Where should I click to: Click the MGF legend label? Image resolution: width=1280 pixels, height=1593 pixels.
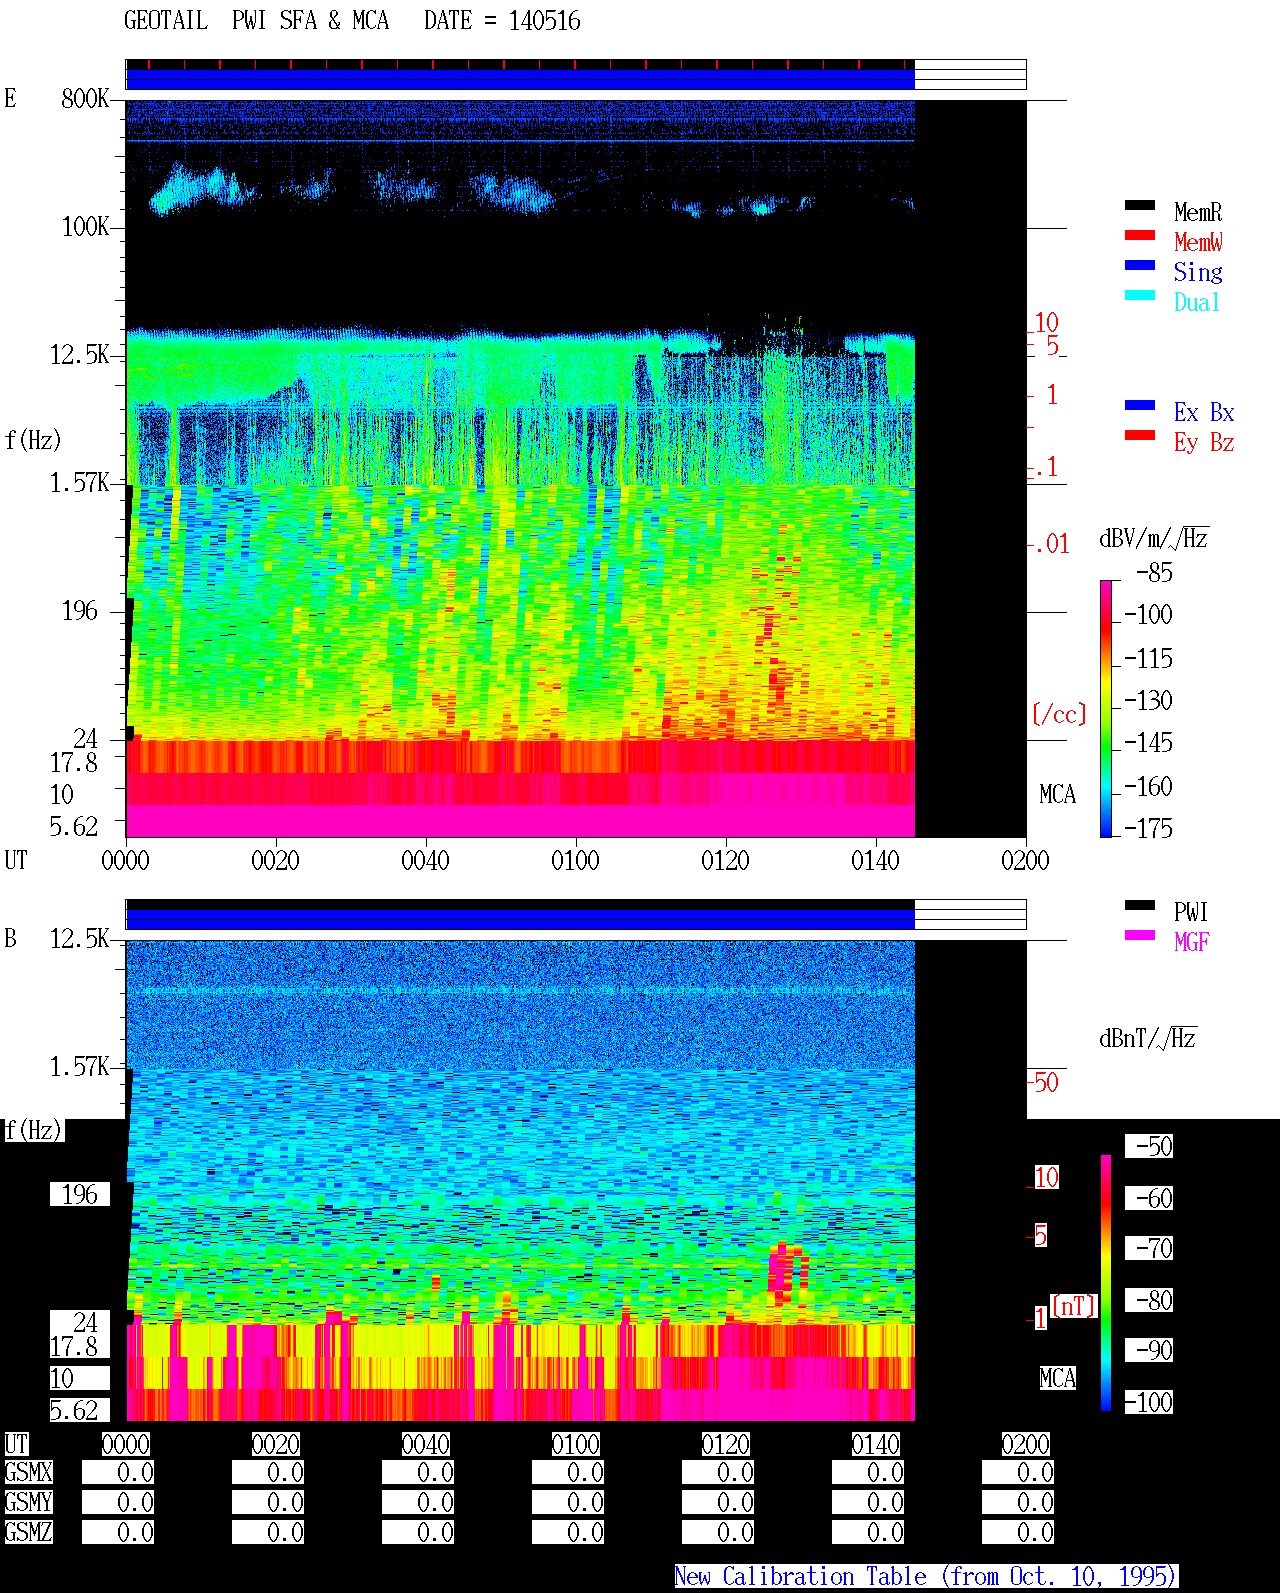point(1191,942)
